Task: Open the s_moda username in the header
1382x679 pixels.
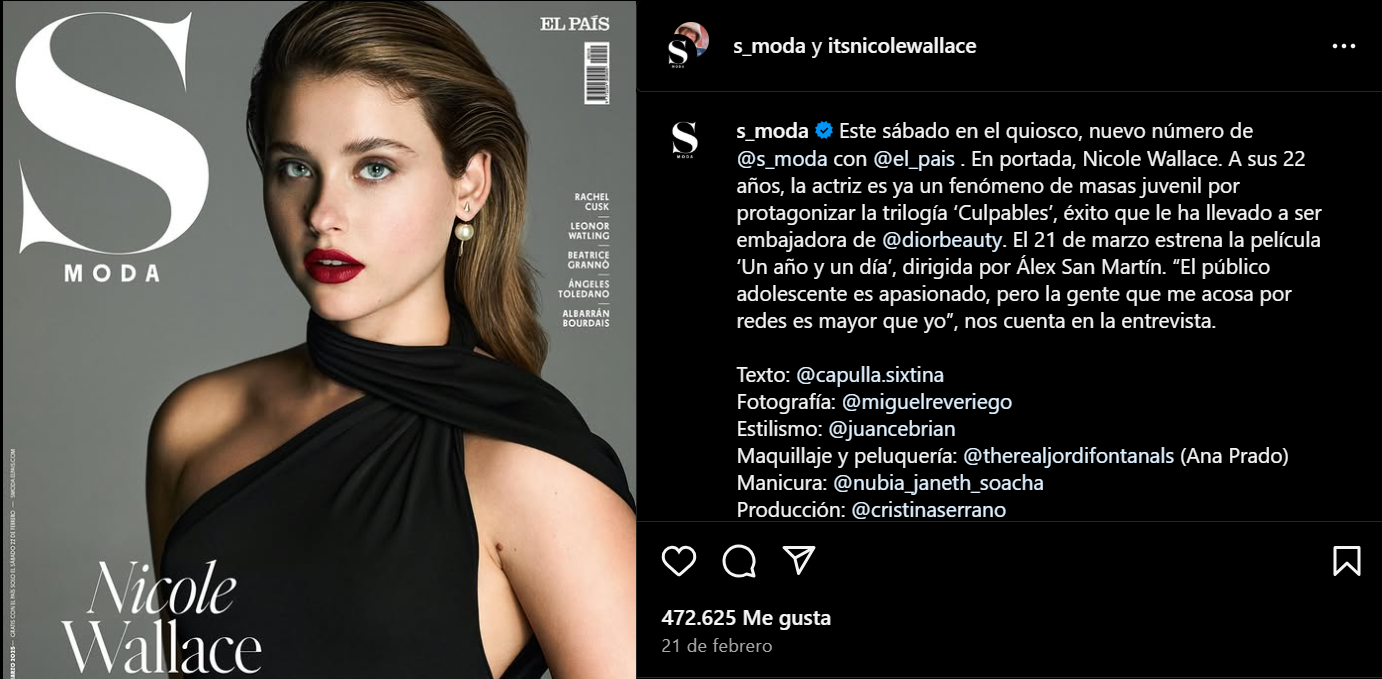Action: coord(769,46)
